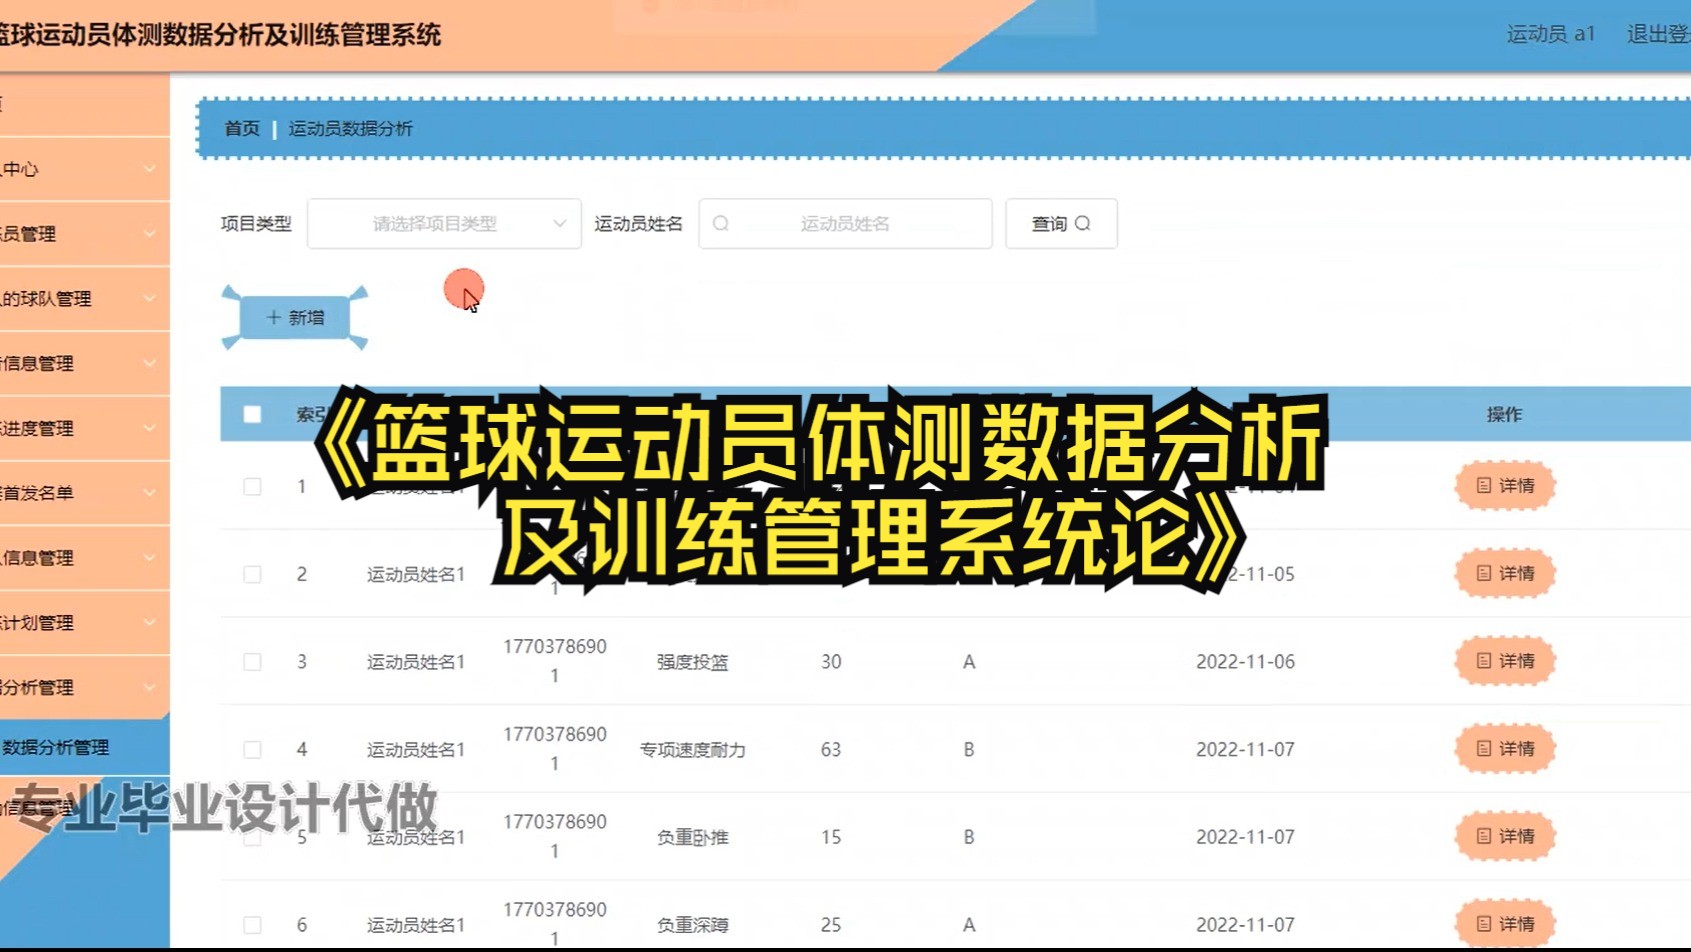Open 详情 for row 6 负重深蹲
This screenshot has height=952, width=1691.
(x=1505, y=924)
